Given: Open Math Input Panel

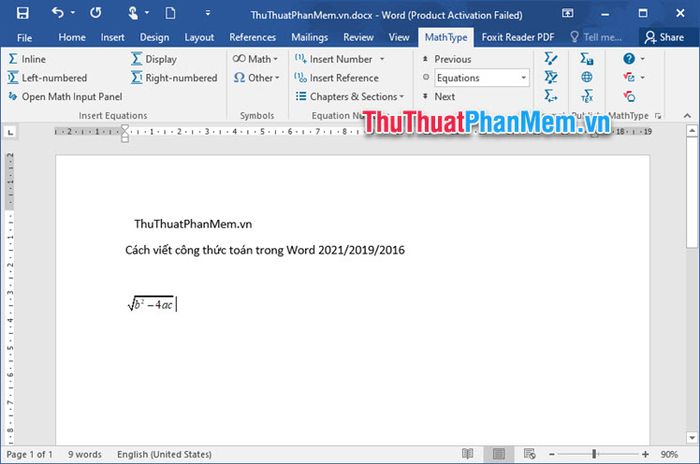Looking at the screenshot, I should tap(65, 96).
